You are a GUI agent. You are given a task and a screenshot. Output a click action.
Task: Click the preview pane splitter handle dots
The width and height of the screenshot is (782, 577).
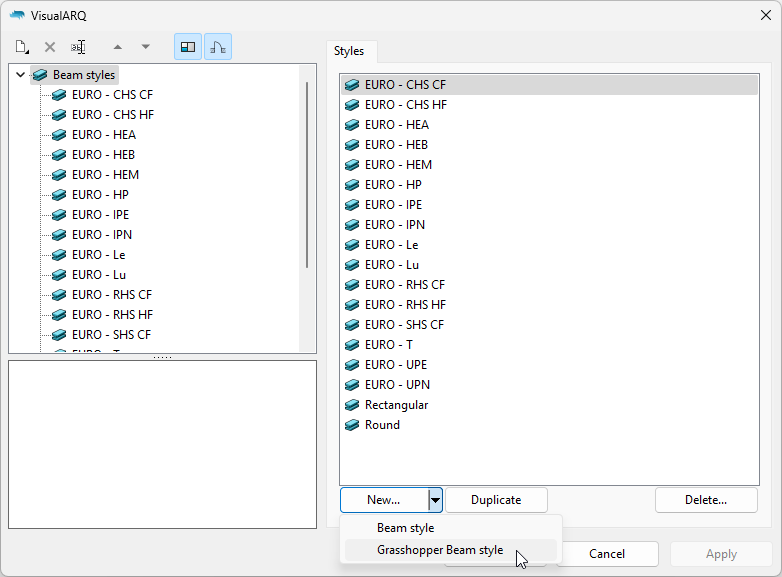click(163, 357)
